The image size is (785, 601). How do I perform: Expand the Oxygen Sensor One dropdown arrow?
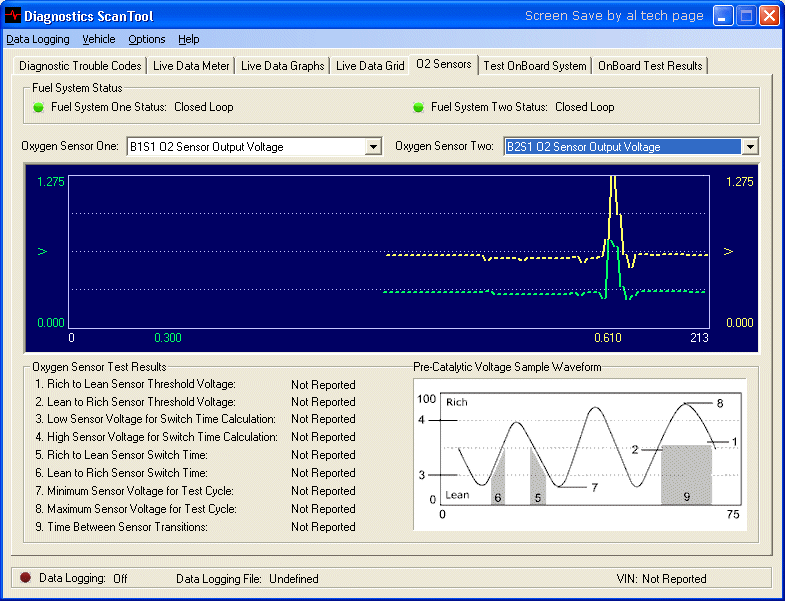point(373,147)
